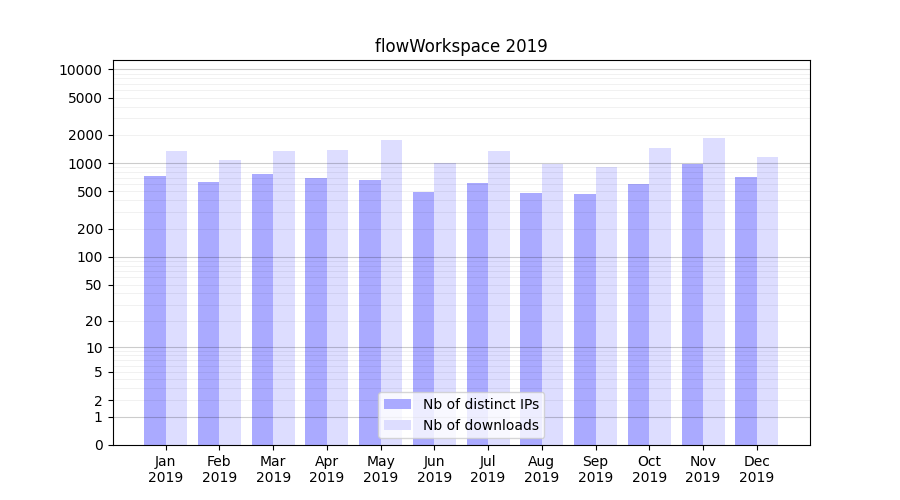Select the 2000 y-axis tick label
This screenshot has width=900, height=500.
84,135
